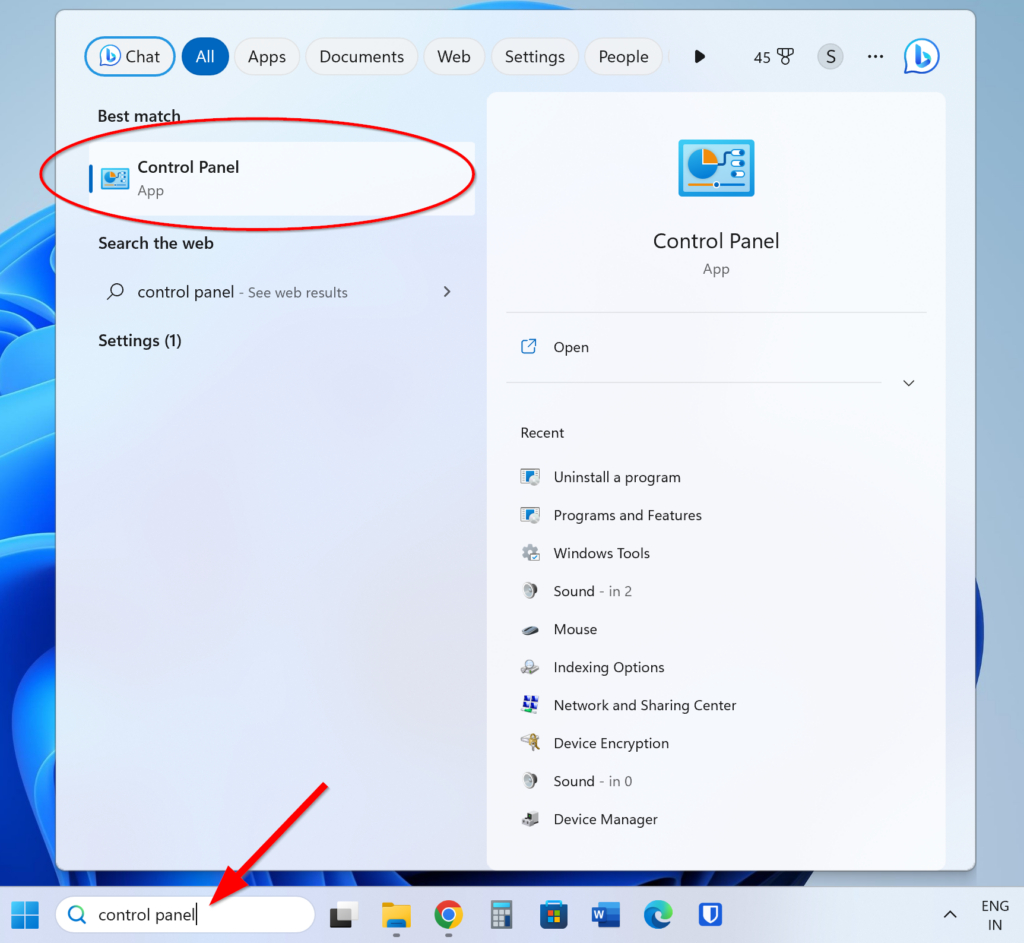The image size is (1024, 943).
Task: Open the Control Panel best match result
Action: 281,178
